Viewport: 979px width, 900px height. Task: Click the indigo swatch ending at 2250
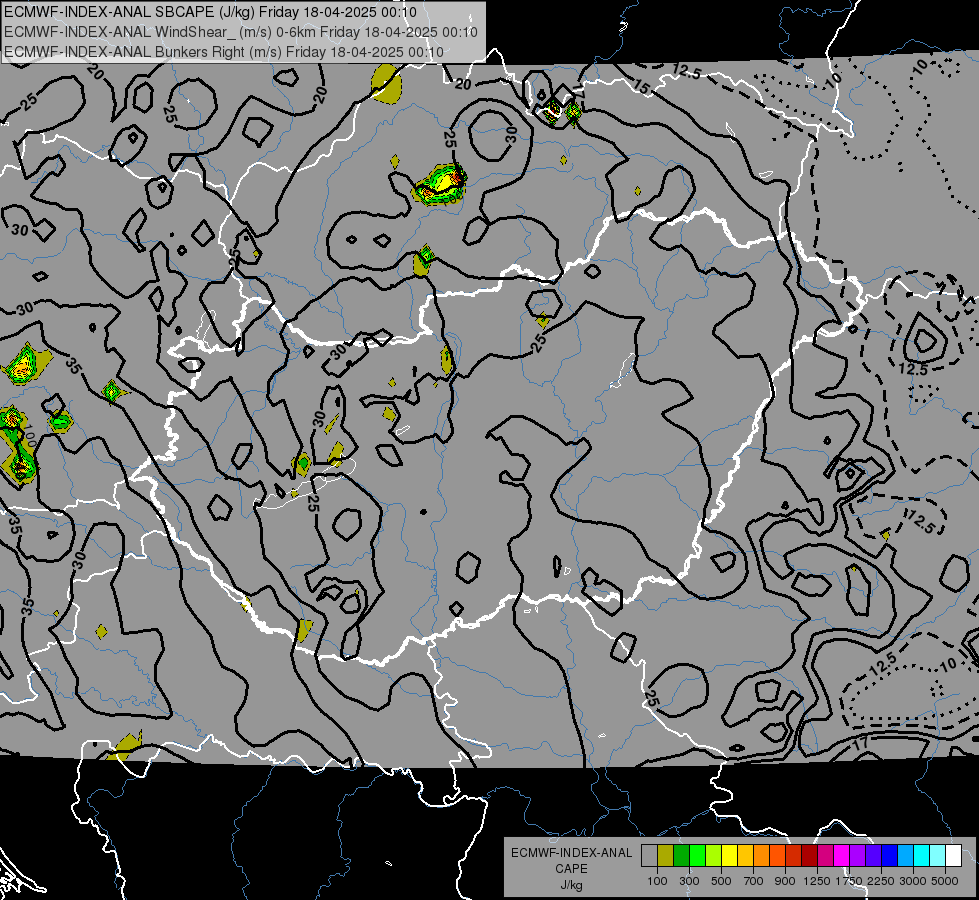click(x=873, y=856)
